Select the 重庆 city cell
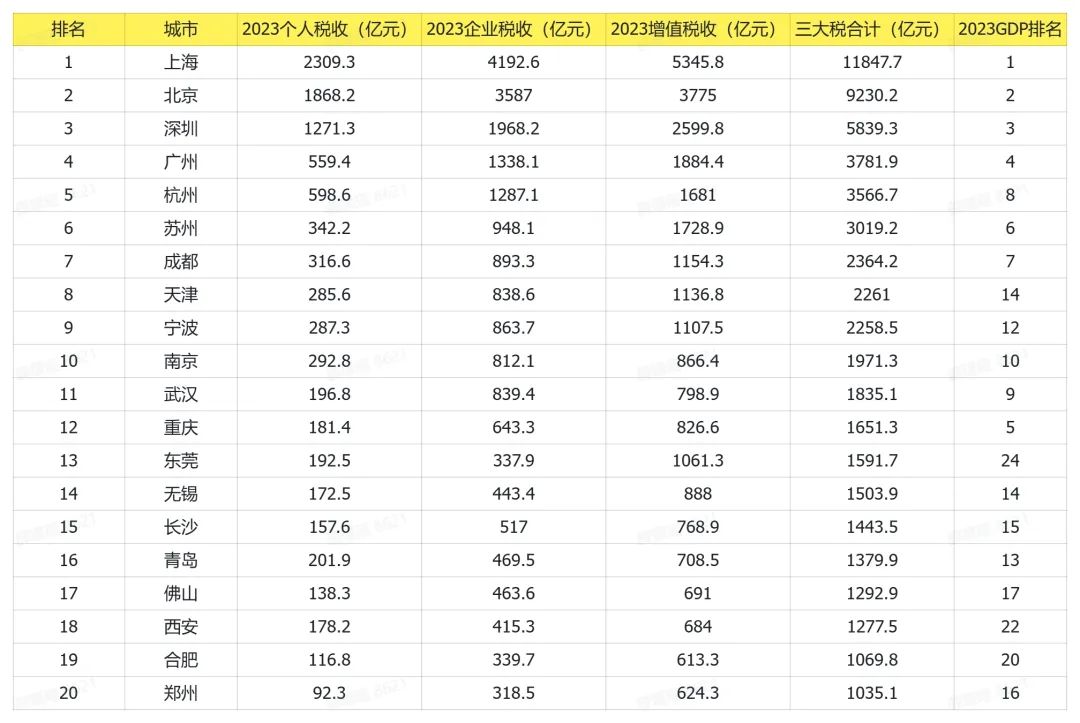1080x723 pixels. (180, 427)
